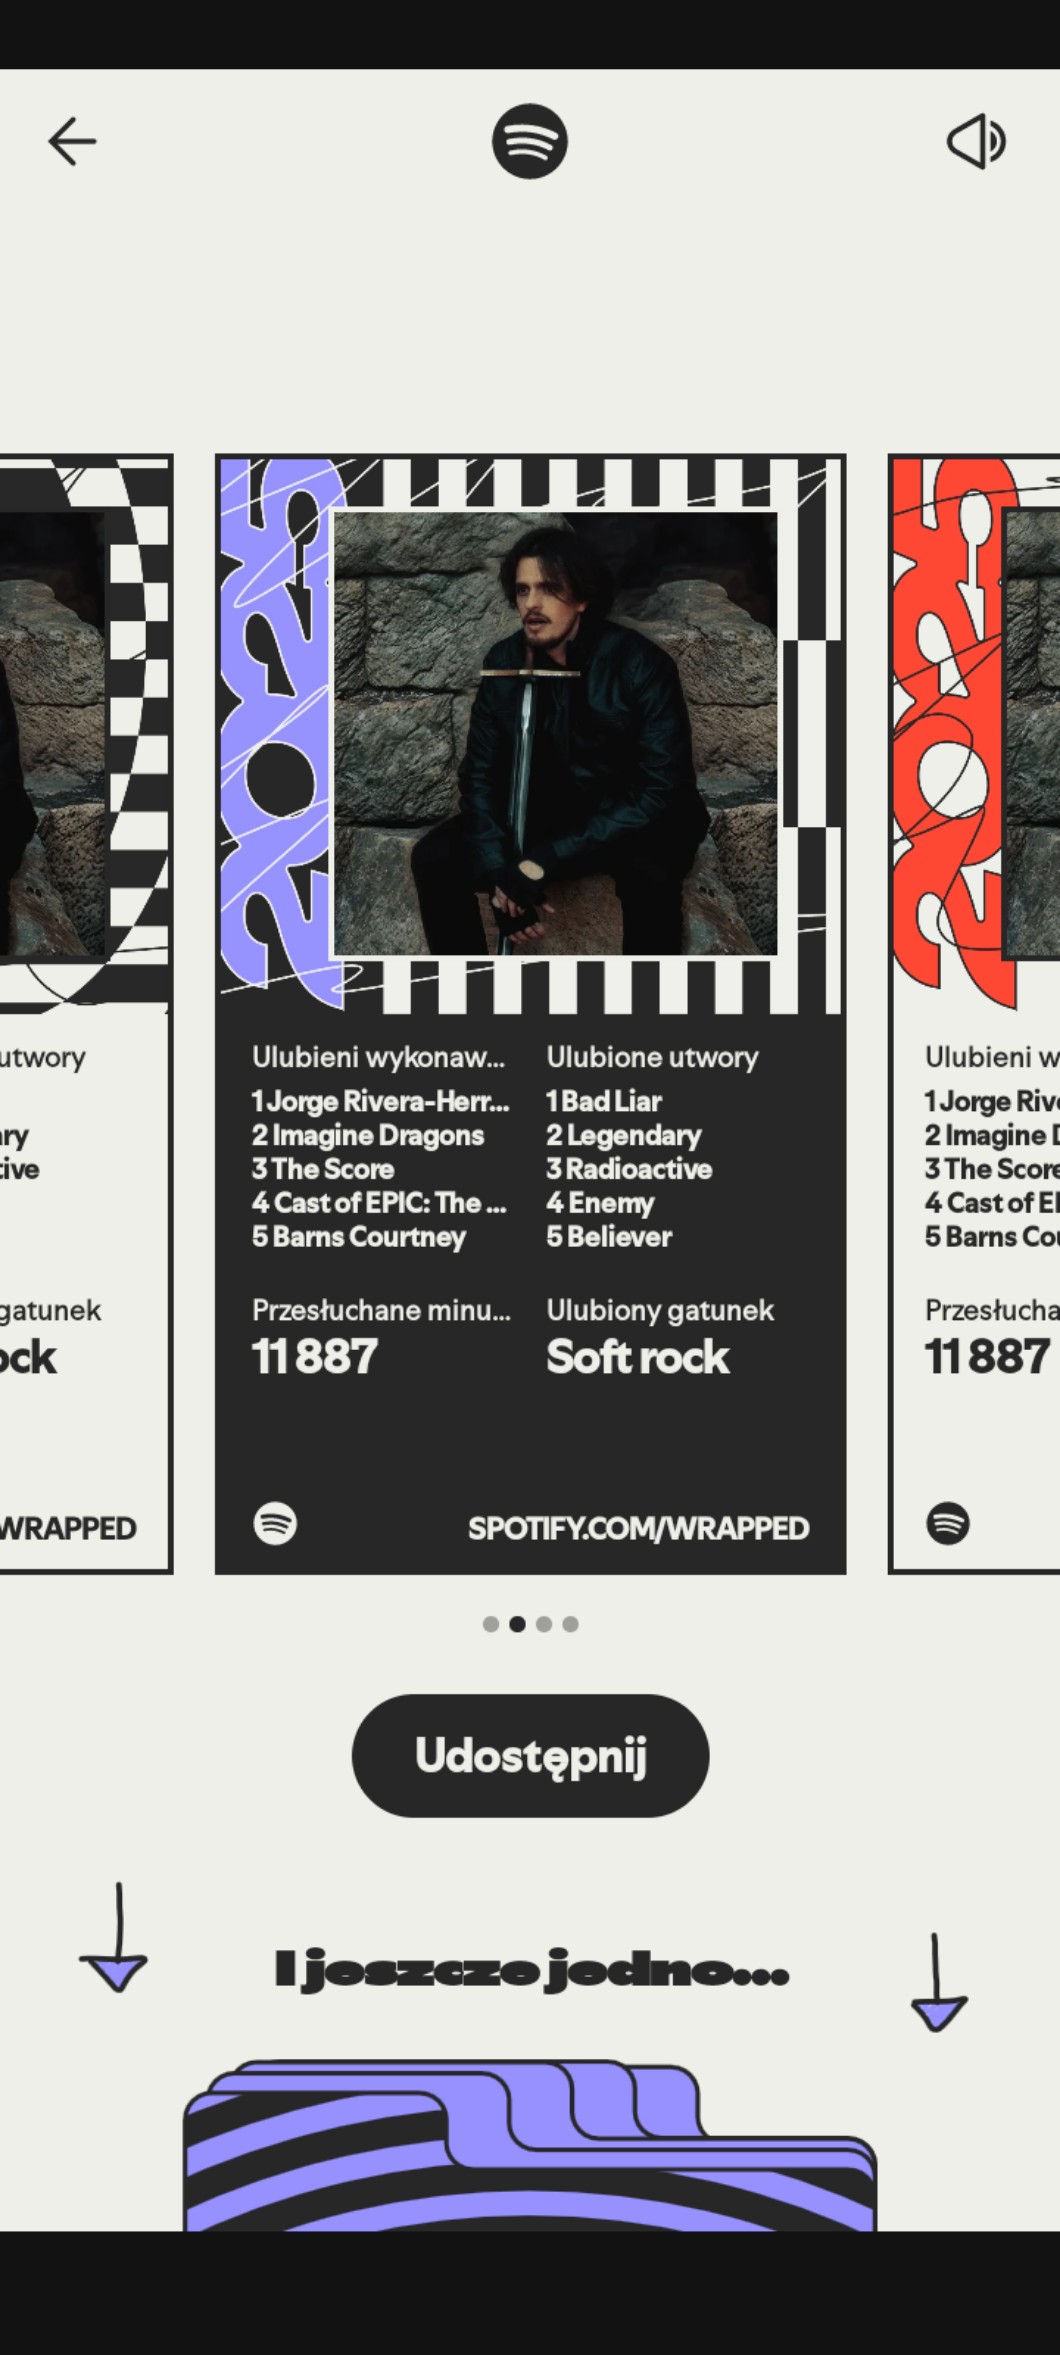Select the first carousel page dot

491,1624
